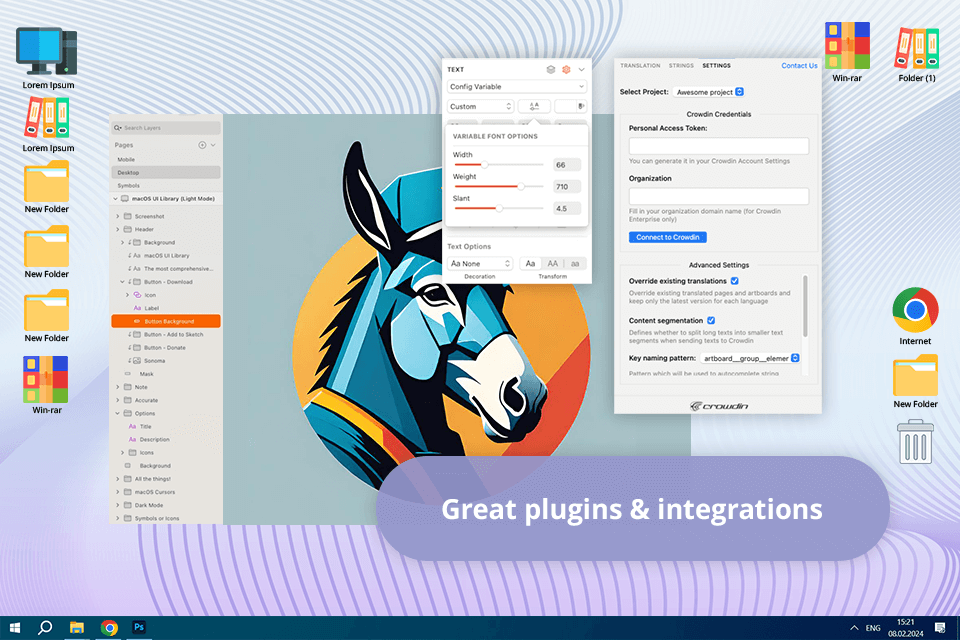The width and height of the screenshot is (960, 640).
Task: Open the Custom font weight dropdown
Action: pyautogui.click(x=480, y=106)
